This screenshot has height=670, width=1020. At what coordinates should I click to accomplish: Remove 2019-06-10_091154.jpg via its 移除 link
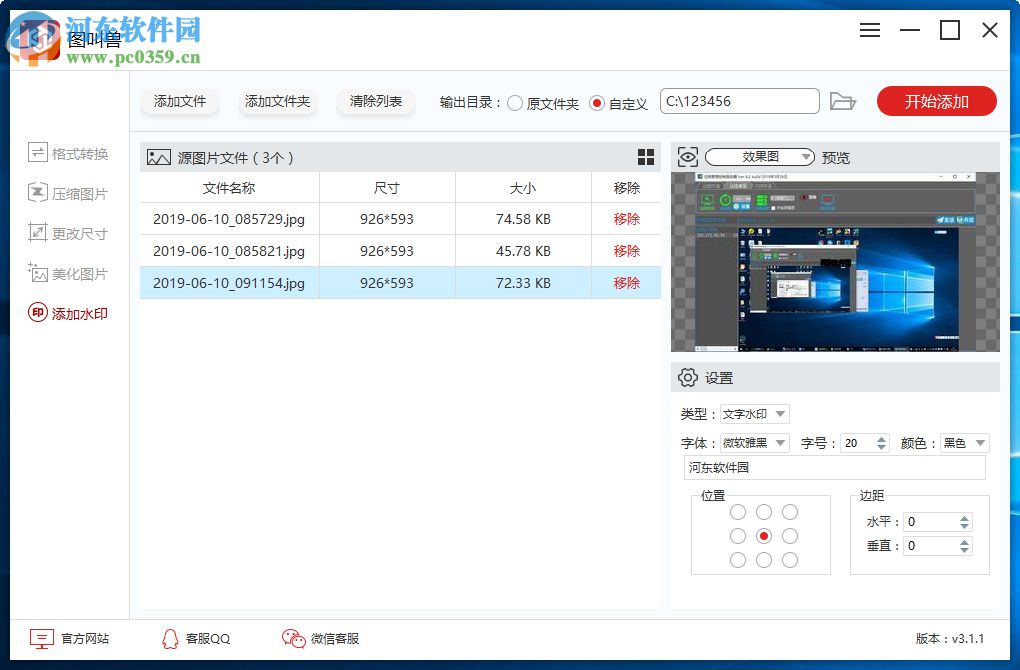(625, 283)
